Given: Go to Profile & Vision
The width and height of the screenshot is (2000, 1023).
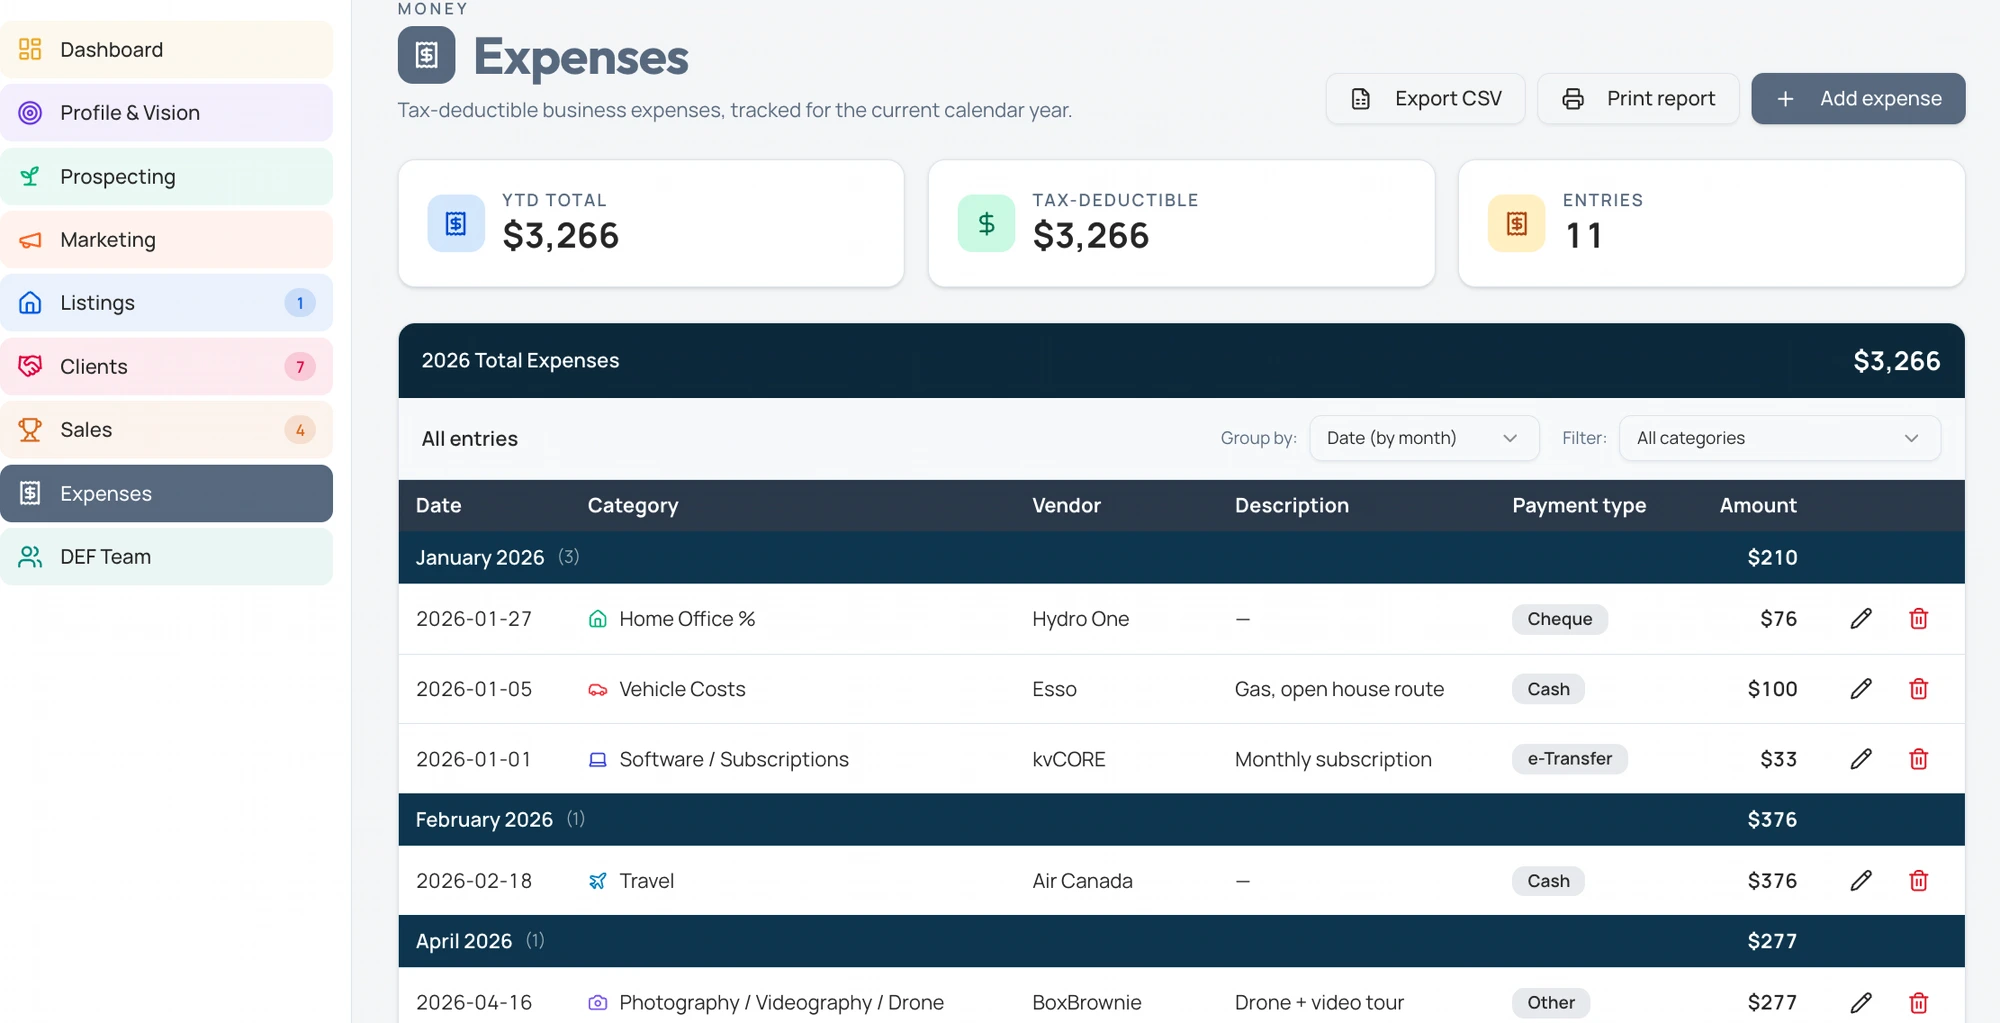Looking at the screenshot, I should [166, 112].
